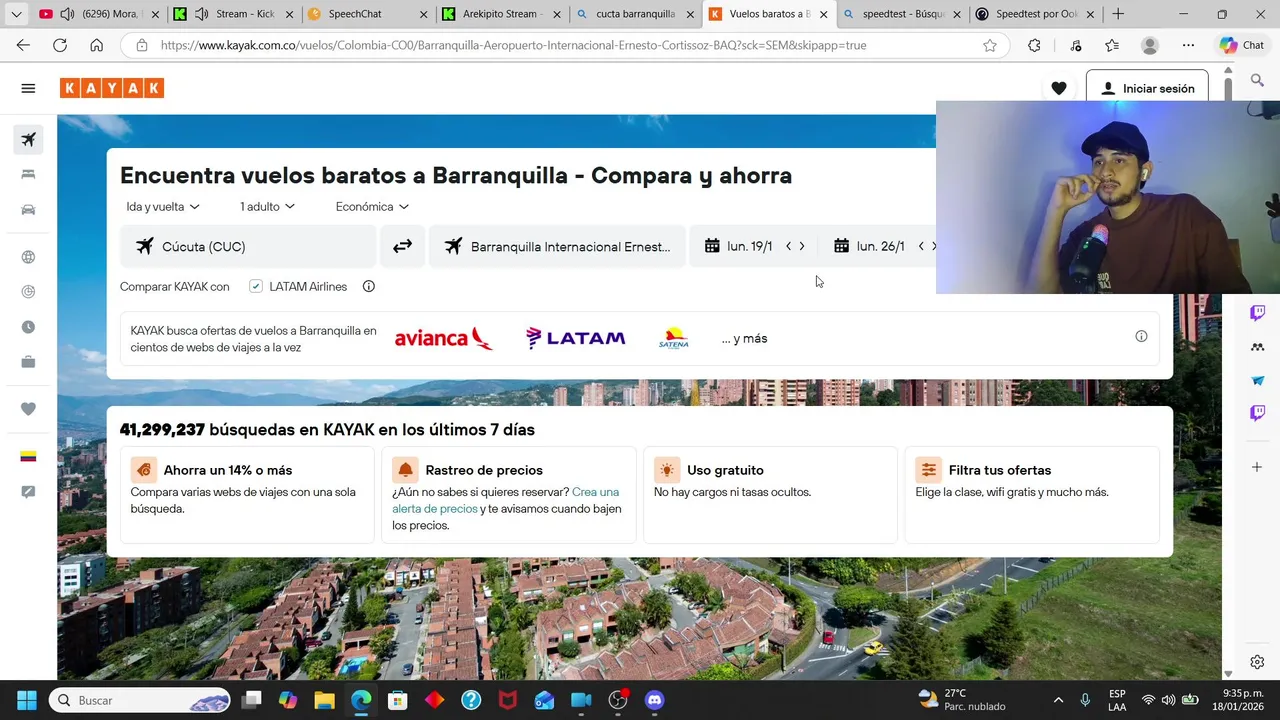
Task: Open the feedback icon in left sidebar
Action: tap(28, 492)
